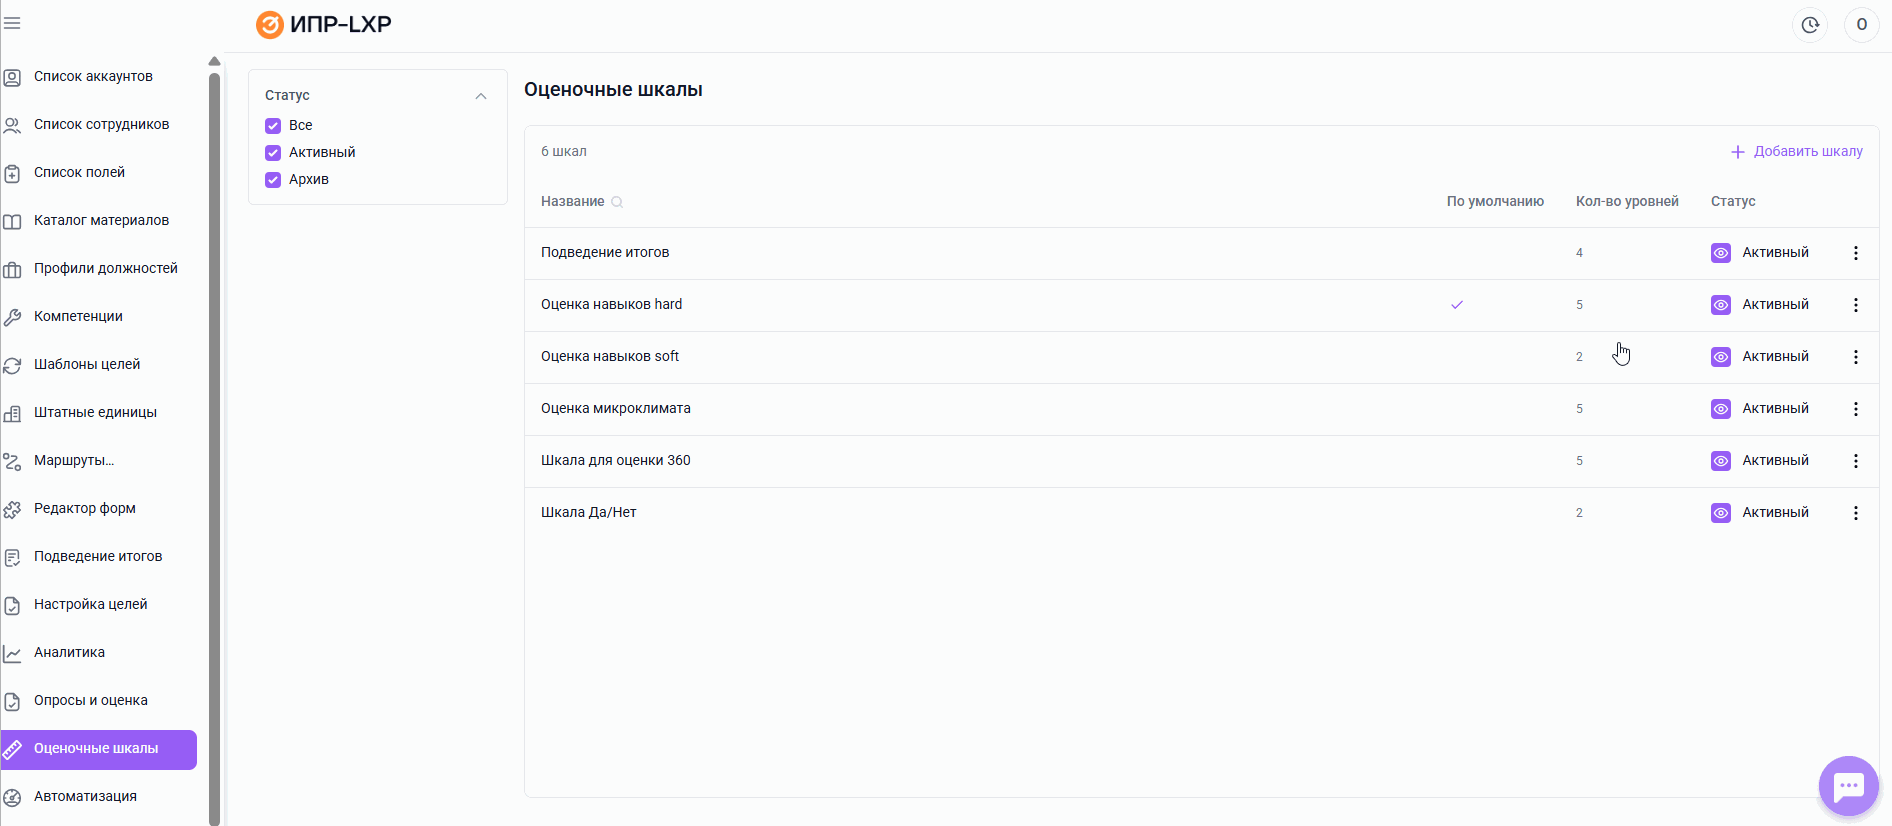This screenshot has height=826, width=1892.
Task: Open actions menu for Шкала Да/Нет
Action: [x=1856, y=513]
